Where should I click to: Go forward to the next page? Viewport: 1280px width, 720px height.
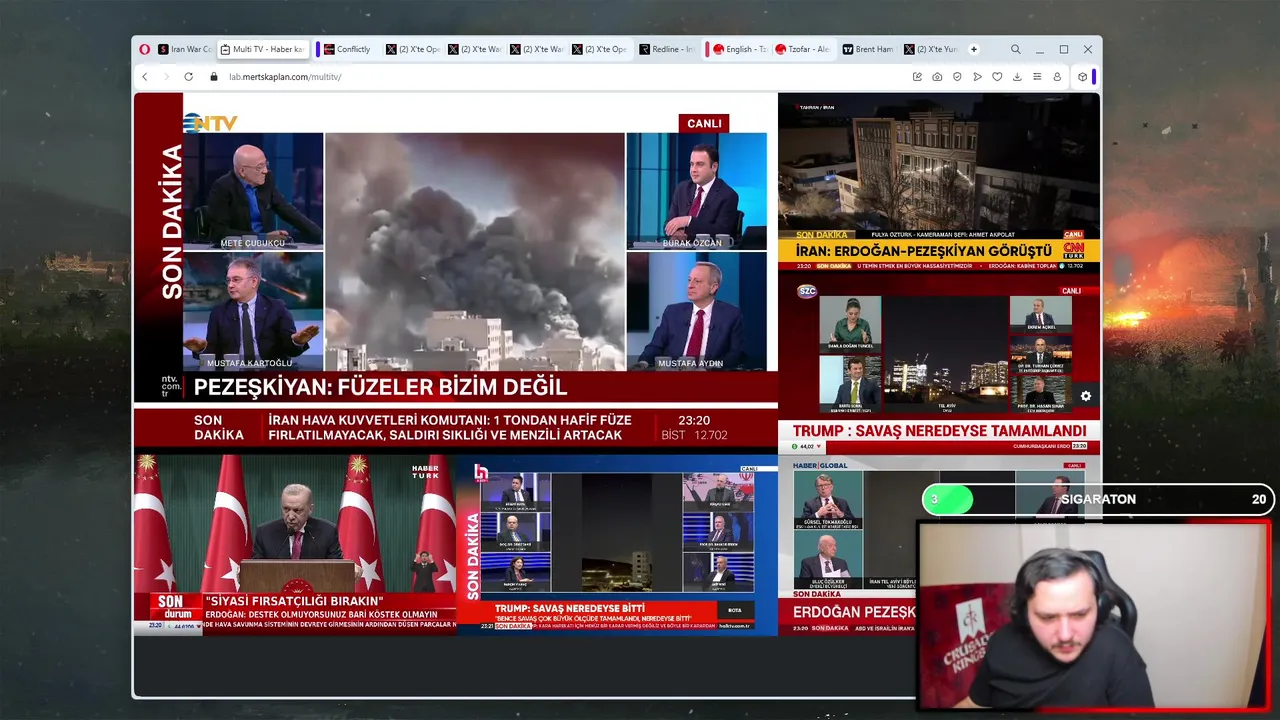coord(166,77)
